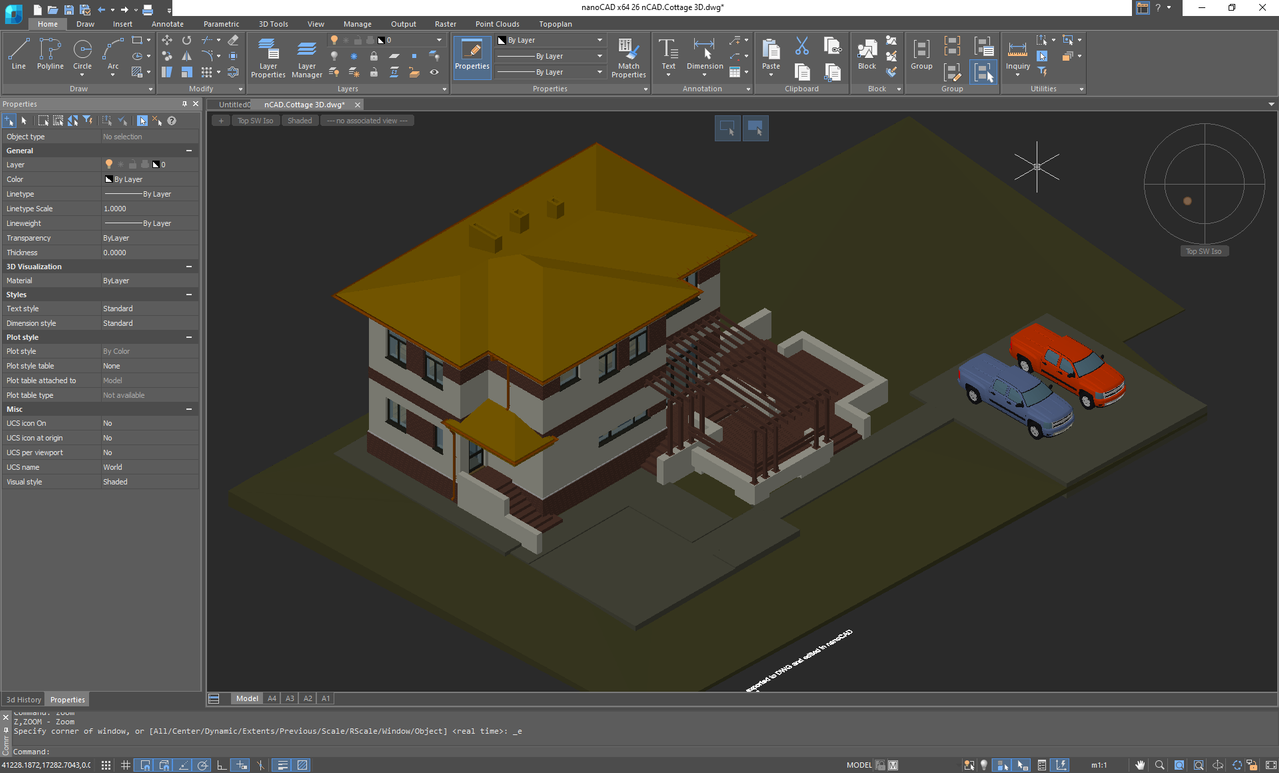
Task: Collapse the 3D Visualization section
Action: (x=189, y=267)
